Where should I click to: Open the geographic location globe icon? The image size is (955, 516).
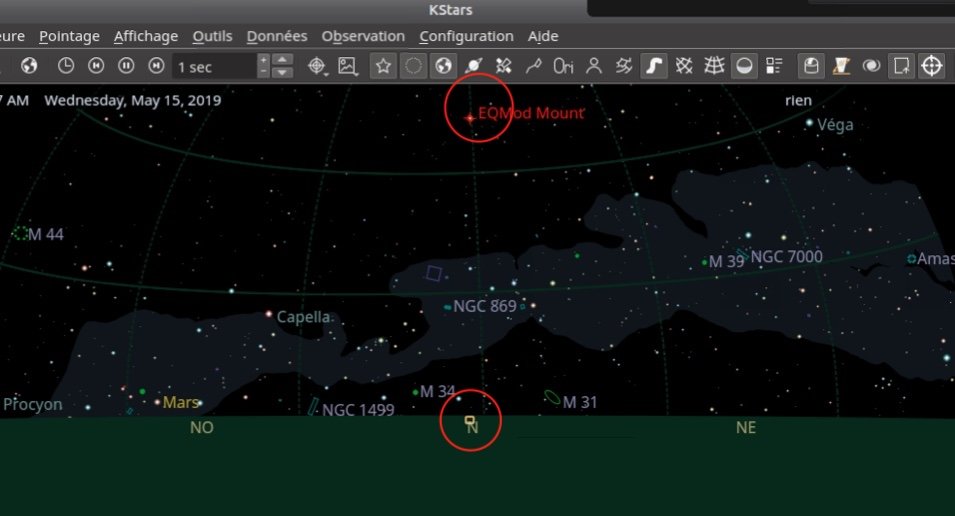tap(29, 66)
